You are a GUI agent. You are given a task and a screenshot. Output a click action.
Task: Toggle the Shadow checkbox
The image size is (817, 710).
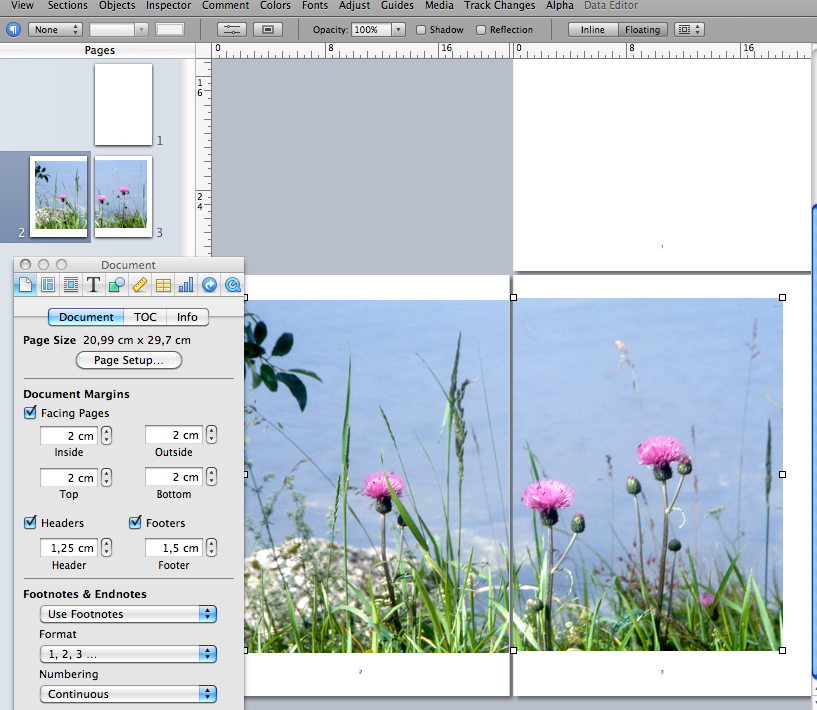pyautogui.click(x=421, y=30)
